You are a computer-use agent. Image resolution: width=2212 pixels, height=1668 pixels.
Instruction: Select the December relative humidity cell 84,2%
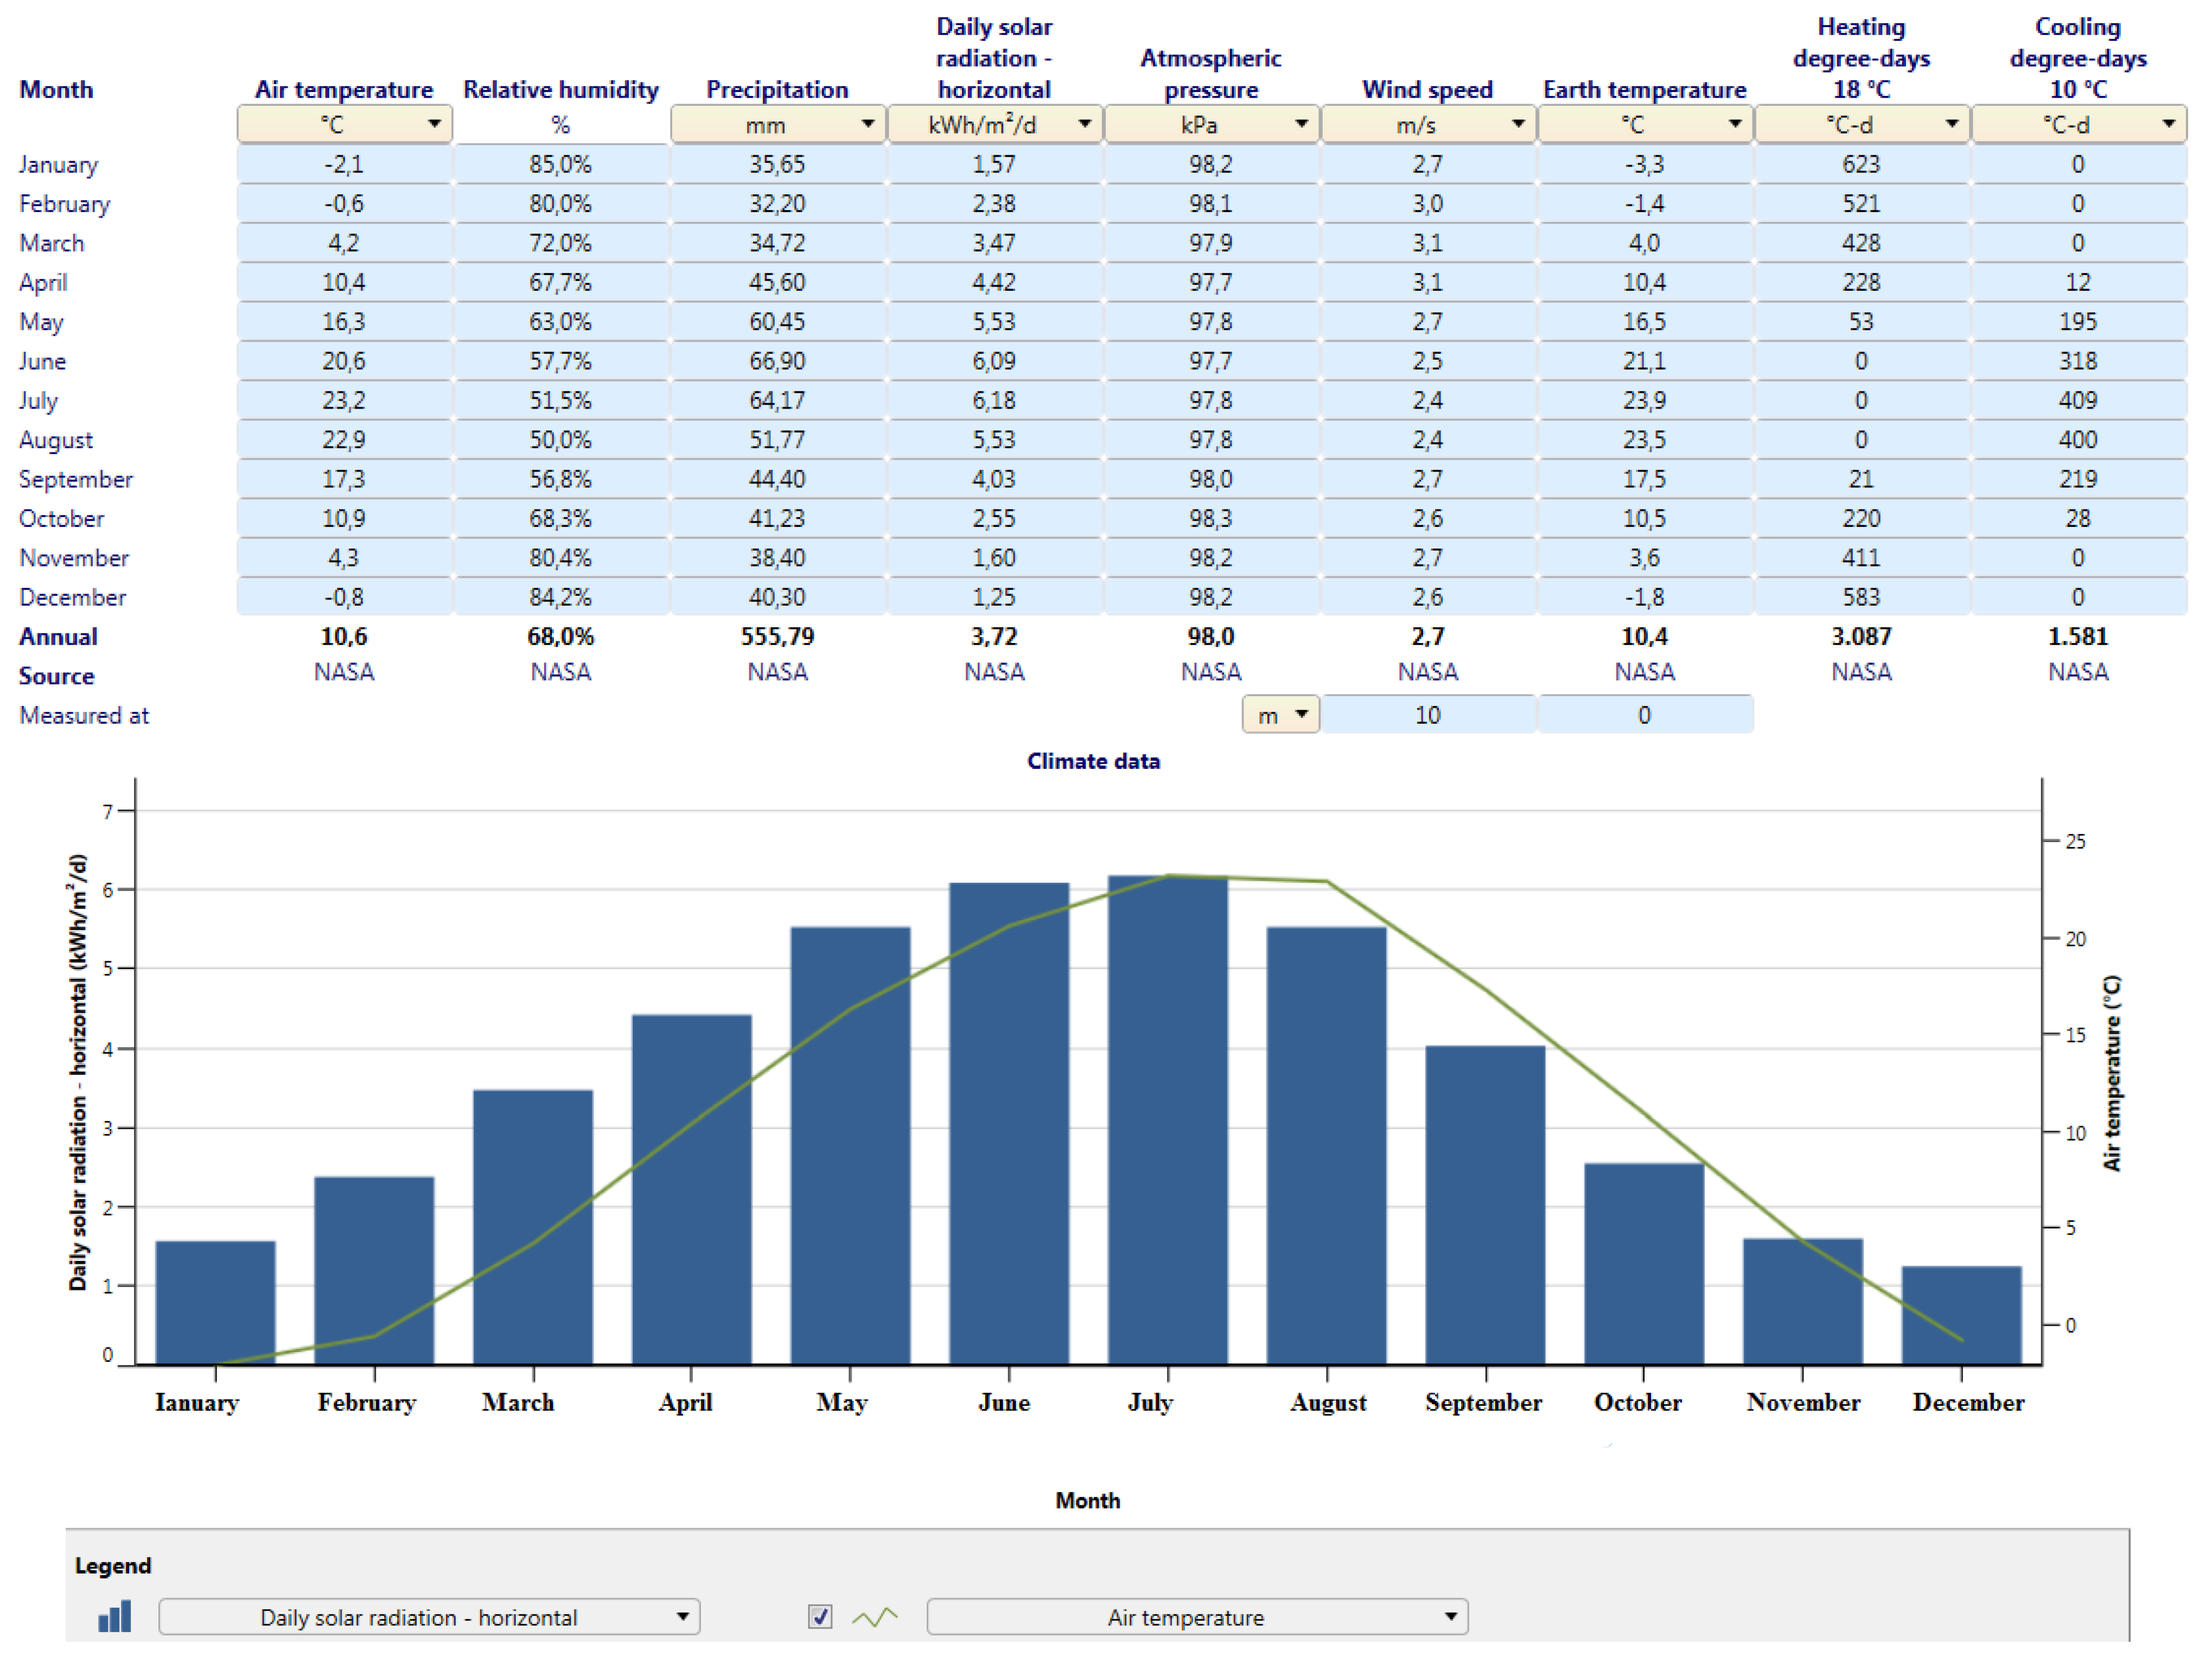pyautogui.click(x=560, y=597)
